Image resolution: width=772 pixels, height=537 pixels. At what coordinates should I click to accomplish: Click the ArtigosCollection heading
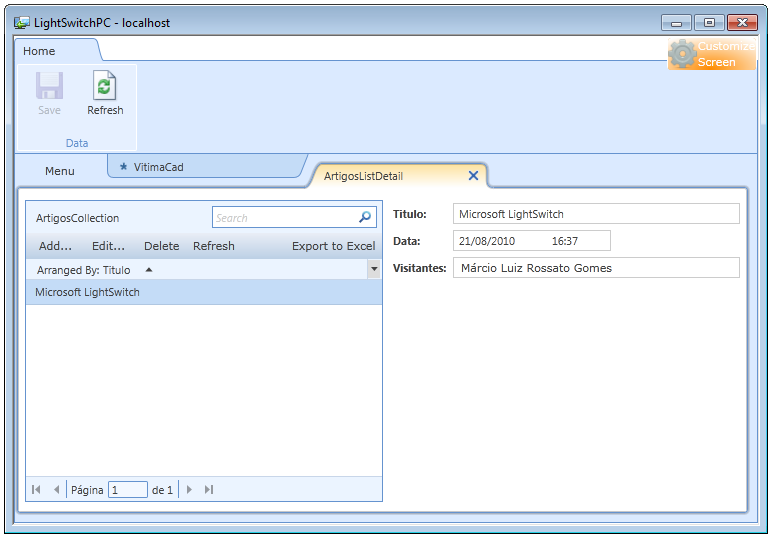[77, 218]
